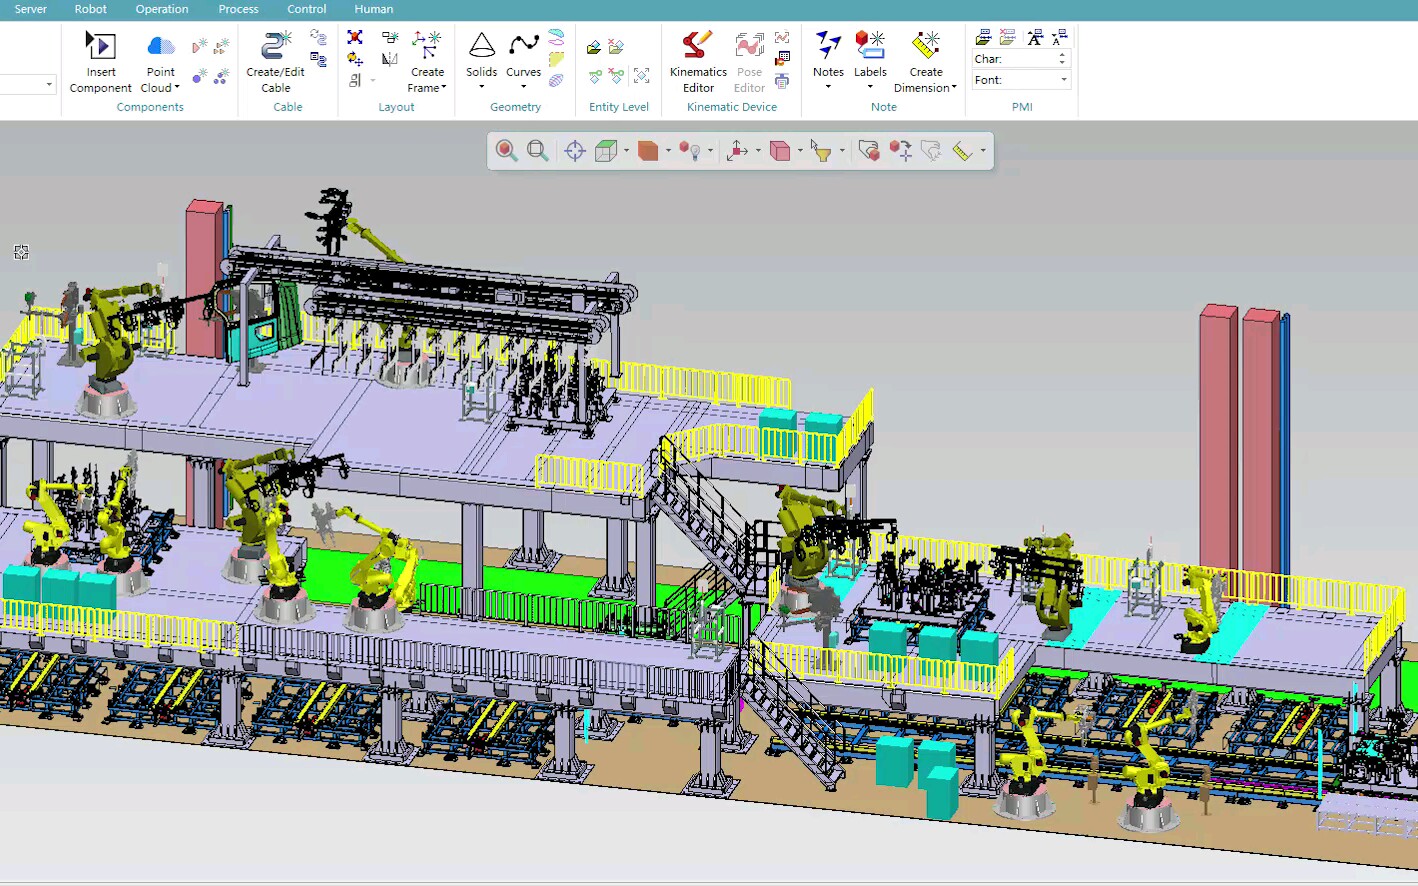The width and height of the screenshot is (1418, 886).
Task: Select the Process ribbon tab
Action: tap(238, 9)
